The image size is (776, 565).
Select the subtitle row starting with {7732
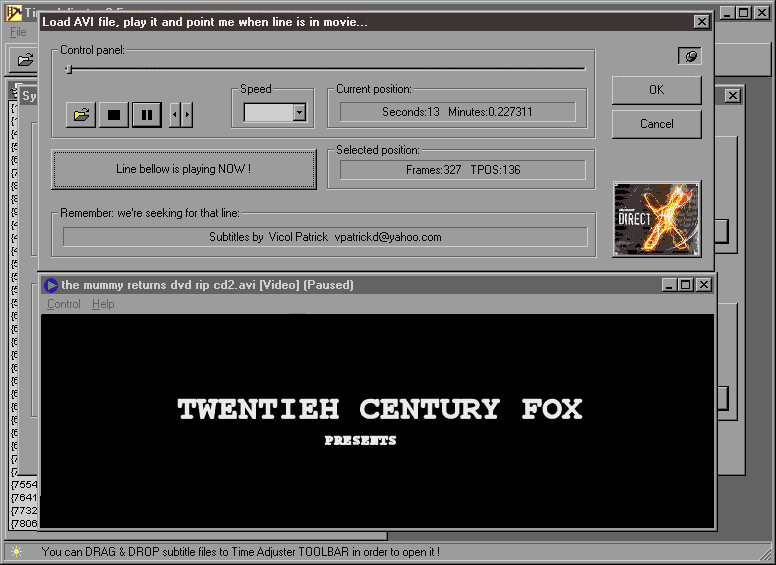[24, 510]
